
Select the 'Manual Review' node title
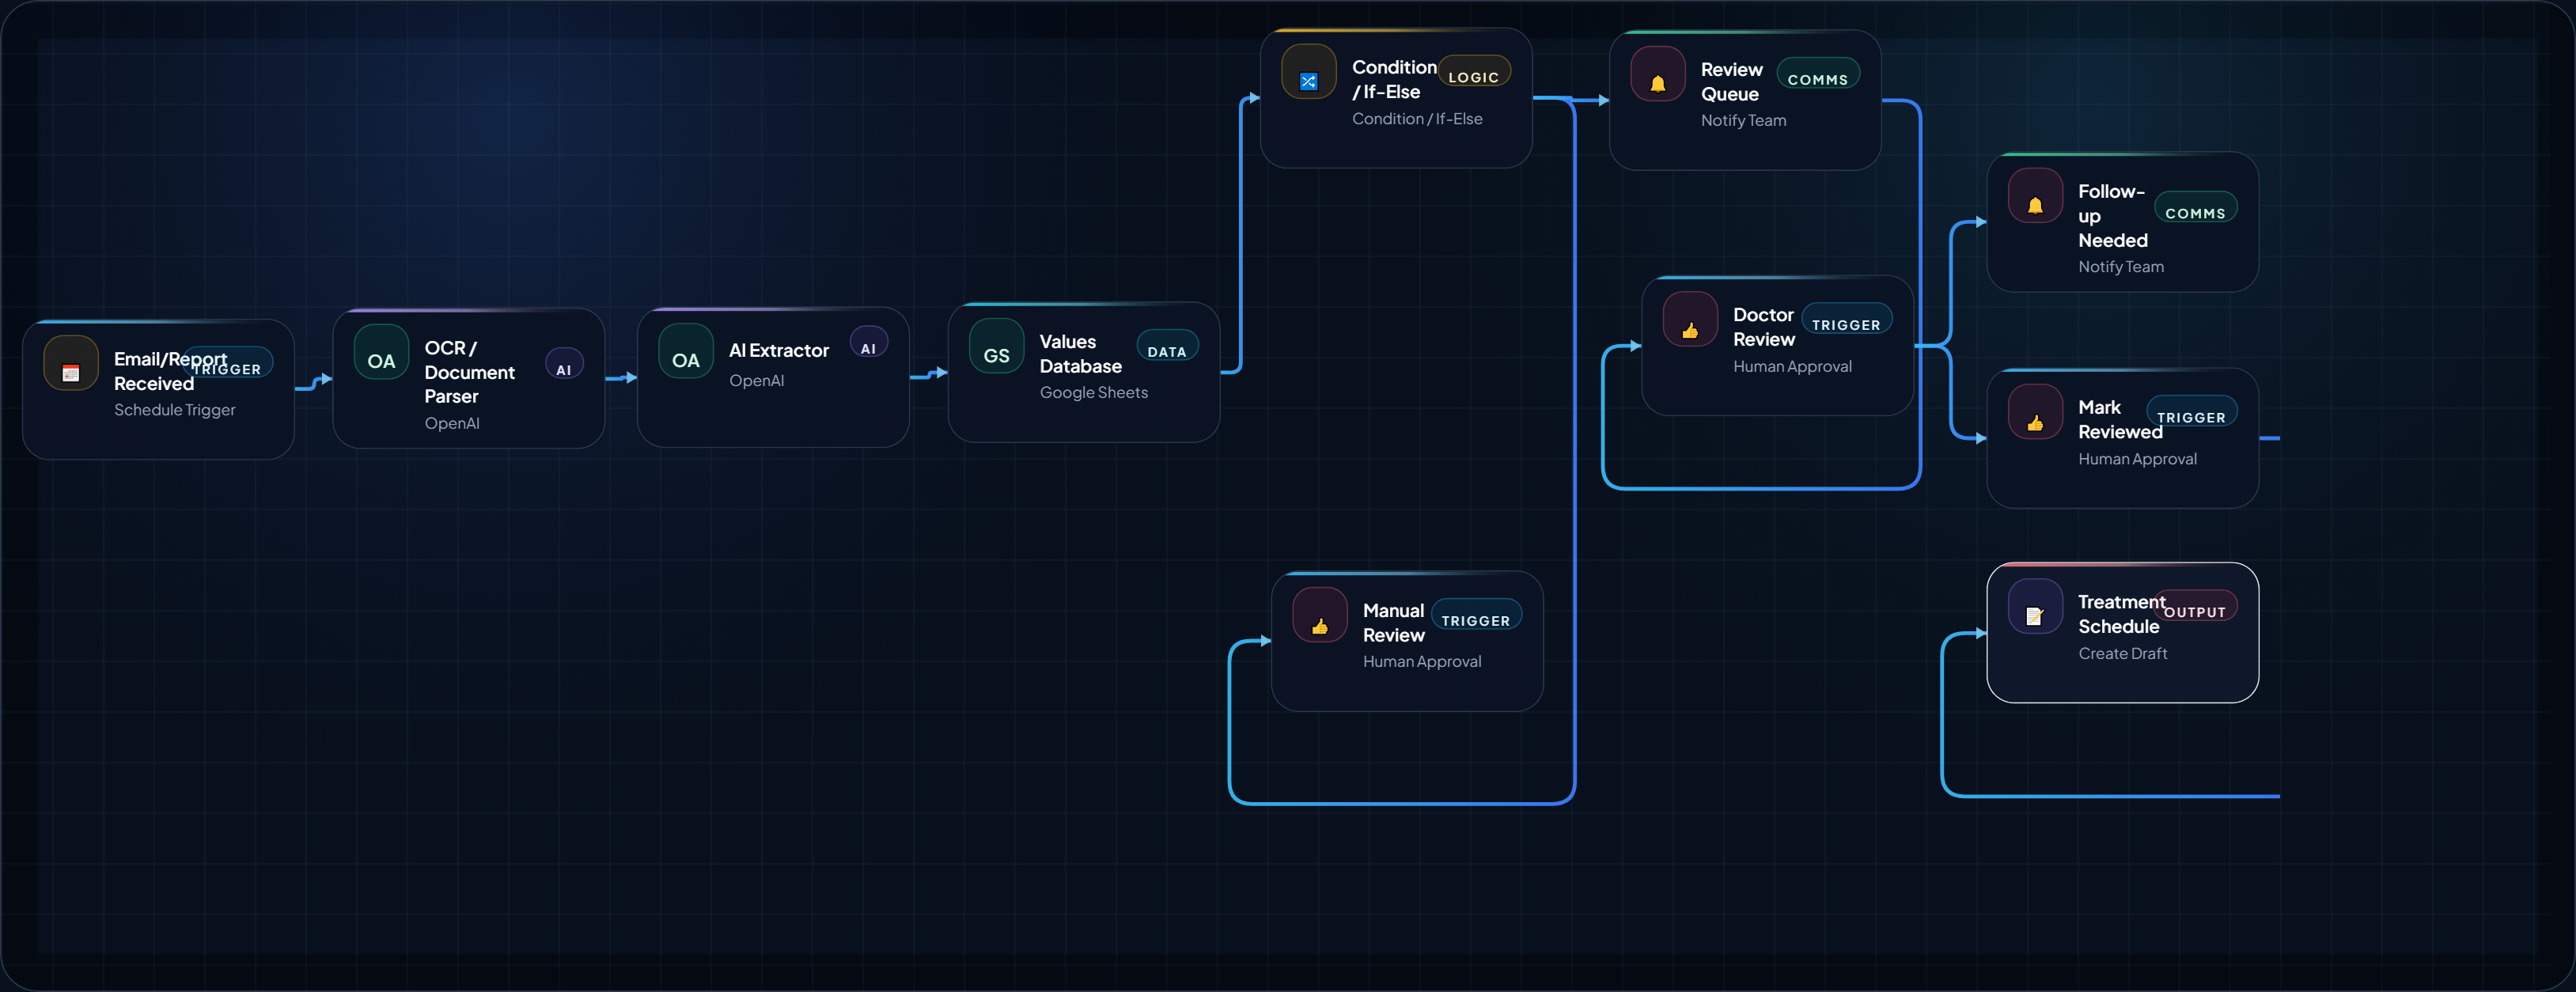point(1393,623)
